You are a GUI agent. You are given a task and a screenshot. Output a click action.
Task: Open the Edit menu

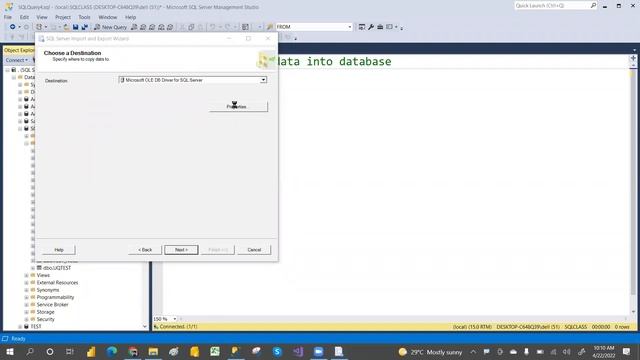pos(24,17)
